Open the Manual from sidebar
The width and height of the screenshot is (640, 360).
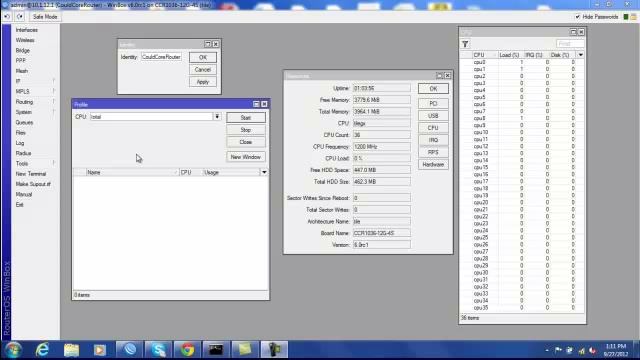click(24, 194)
